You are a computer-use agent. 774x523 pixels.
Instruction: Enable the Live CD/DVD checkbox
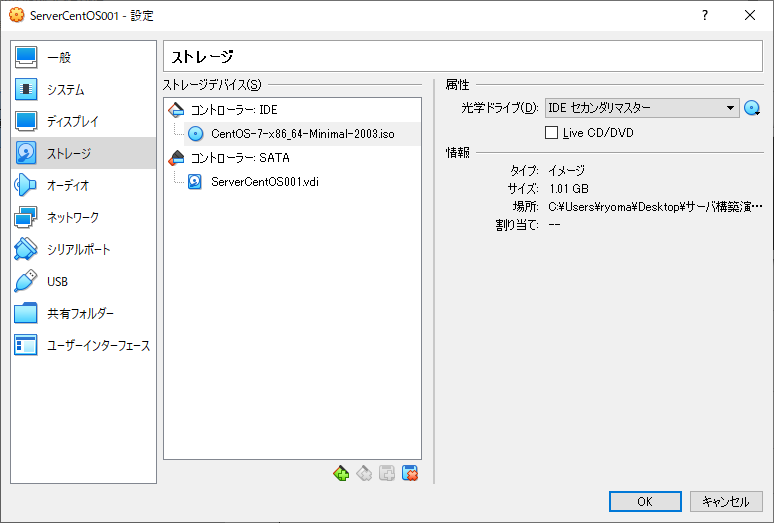tap(551, 133)
